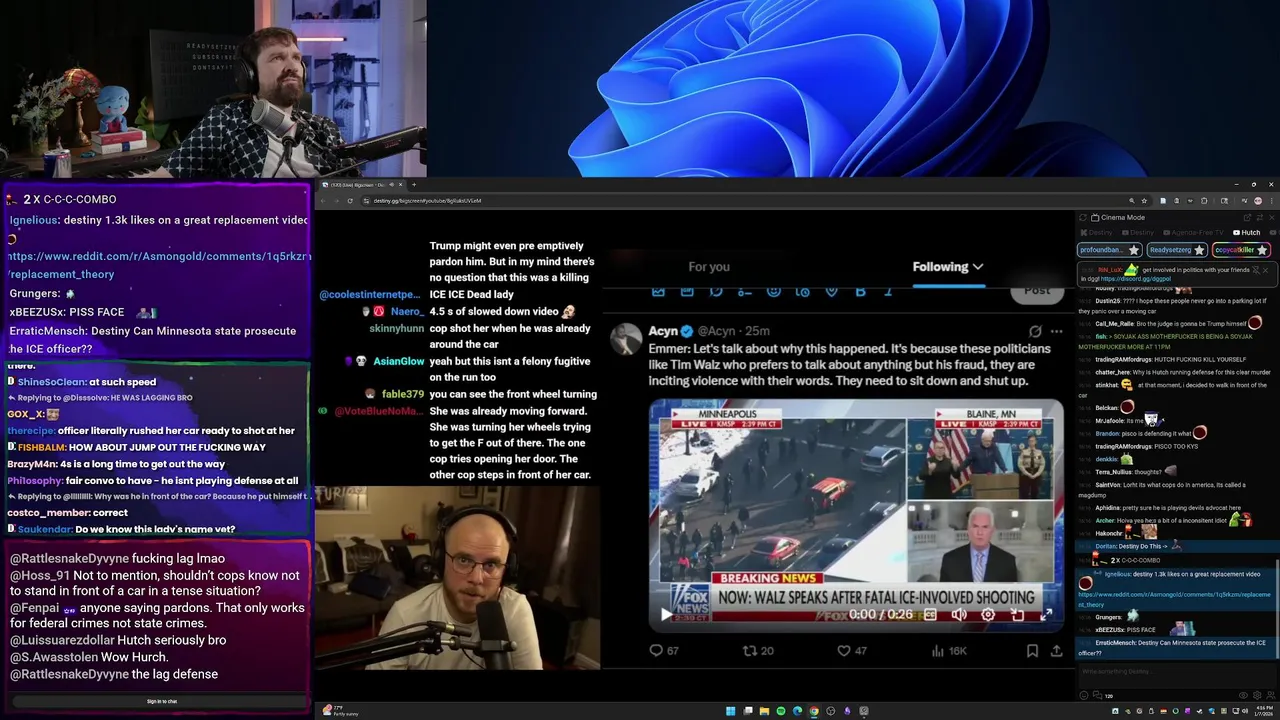
Task: Click the Grok icon on Acyn tweet
Action: (x=1035, y=331)
